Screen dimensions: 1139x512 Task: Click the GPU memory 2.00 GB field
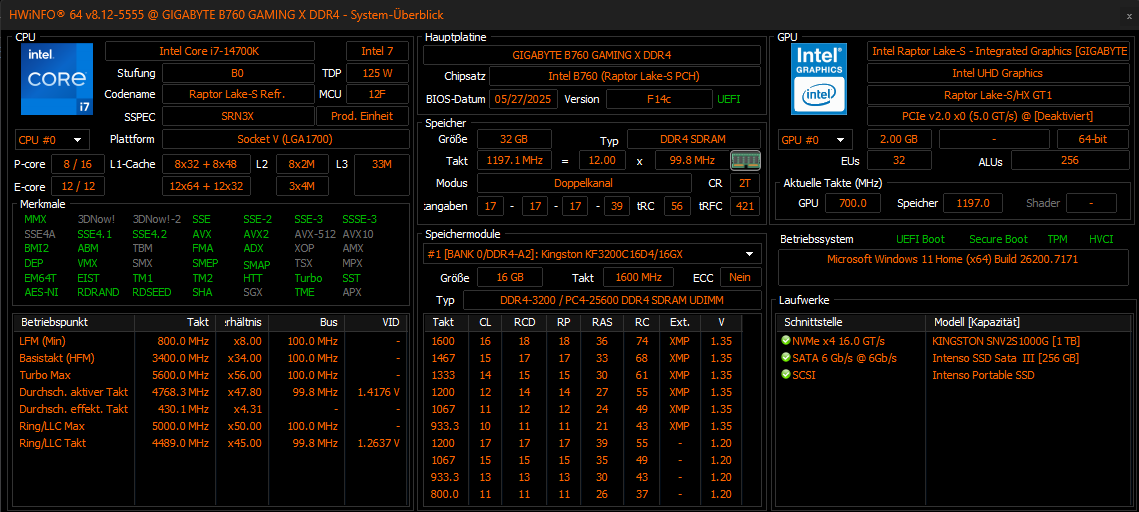point(900,139)
